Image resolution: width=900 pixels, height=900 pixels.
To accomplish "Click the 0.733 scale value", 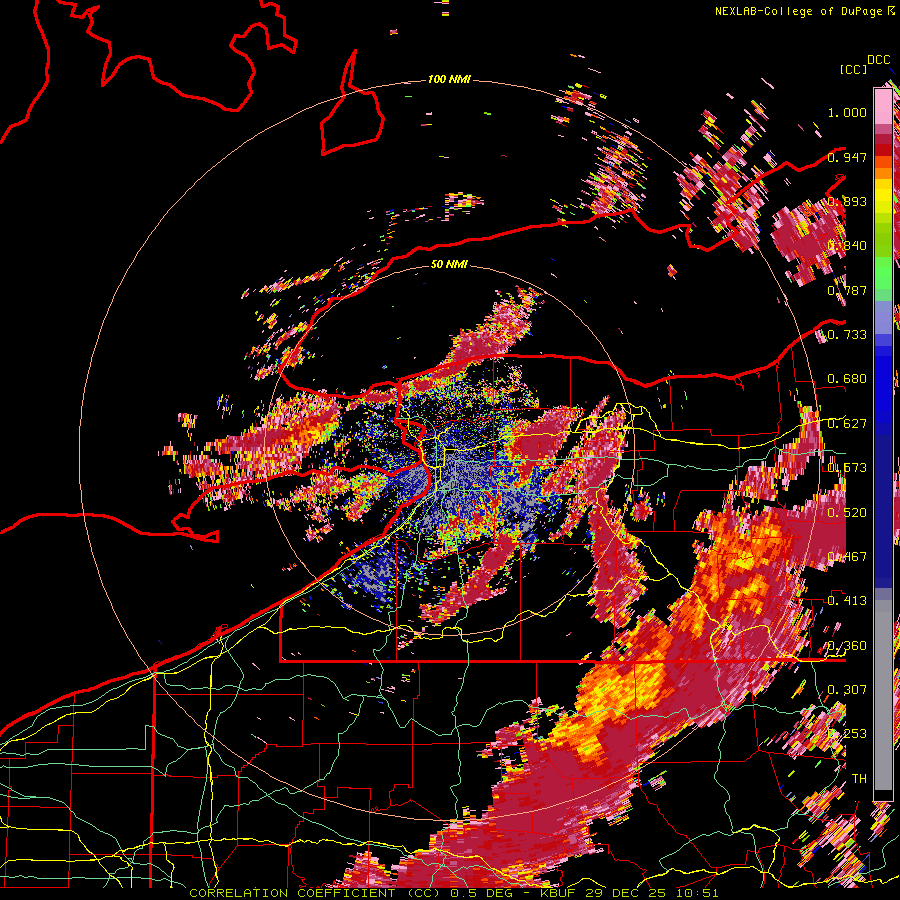I will coord(847,335).
